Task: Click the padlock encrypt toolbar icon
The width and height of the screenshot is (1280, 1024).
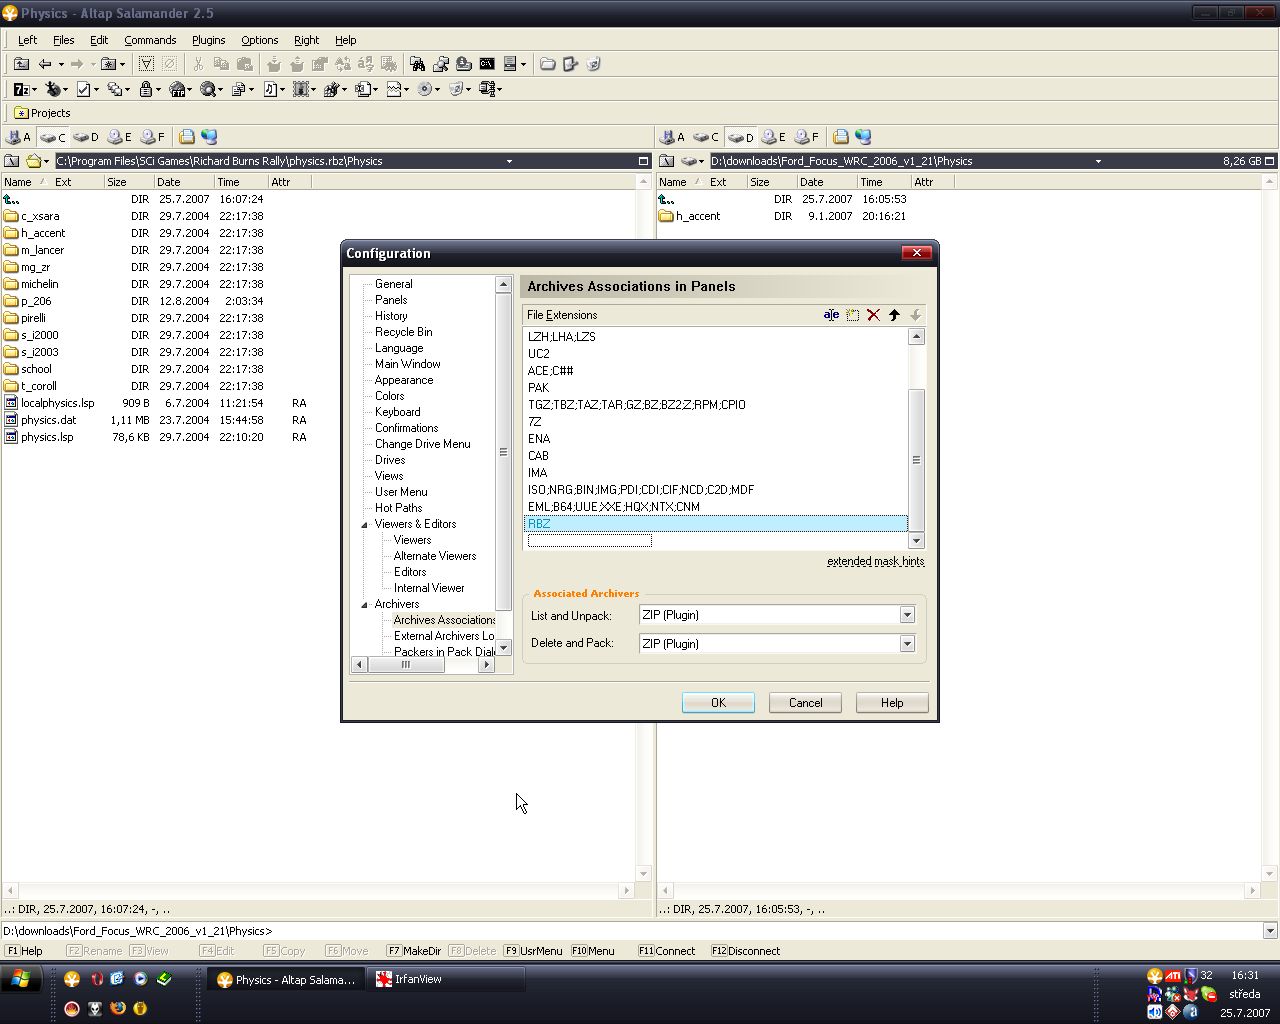Action: (146, 89)
